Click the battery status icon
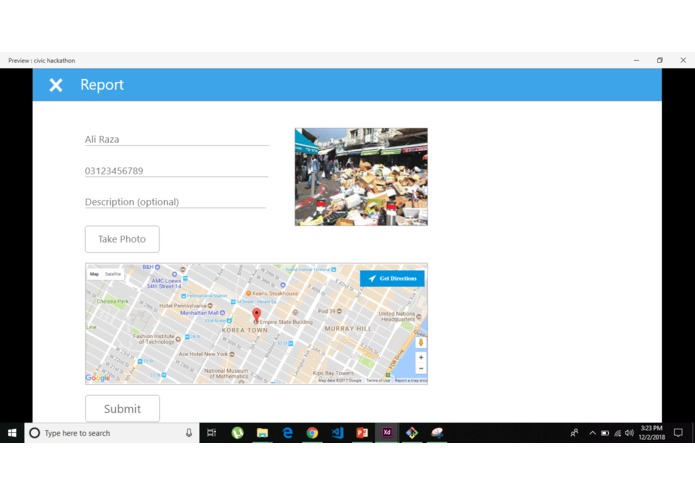The image size is (695, 494). pos(605,433)
